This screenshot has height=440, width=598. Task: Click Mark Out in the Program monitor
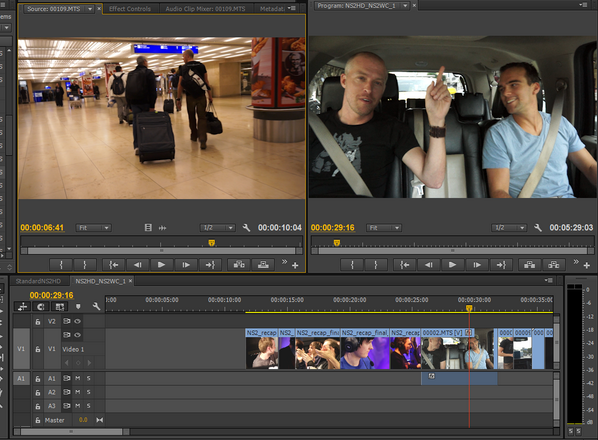click(x=376, y=265)
